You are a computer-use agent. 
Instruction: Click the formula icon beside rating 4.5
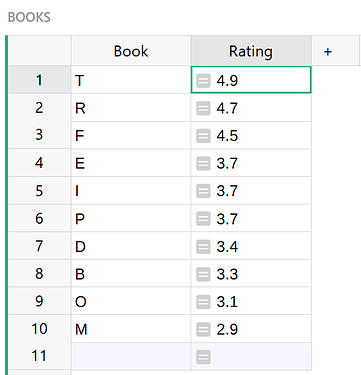click(x=203, y=136)
